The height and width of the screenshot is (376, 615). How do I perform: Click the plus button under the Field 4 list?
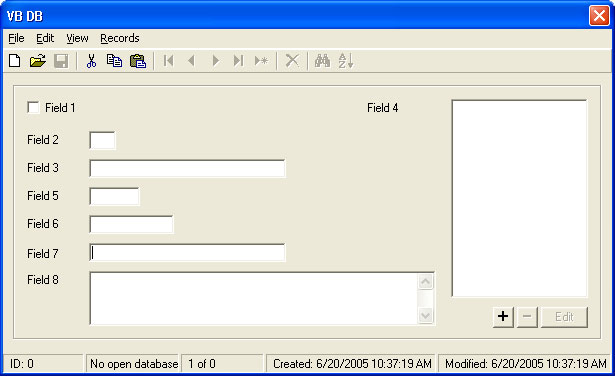pyautogui.click(x=503, y=316)
